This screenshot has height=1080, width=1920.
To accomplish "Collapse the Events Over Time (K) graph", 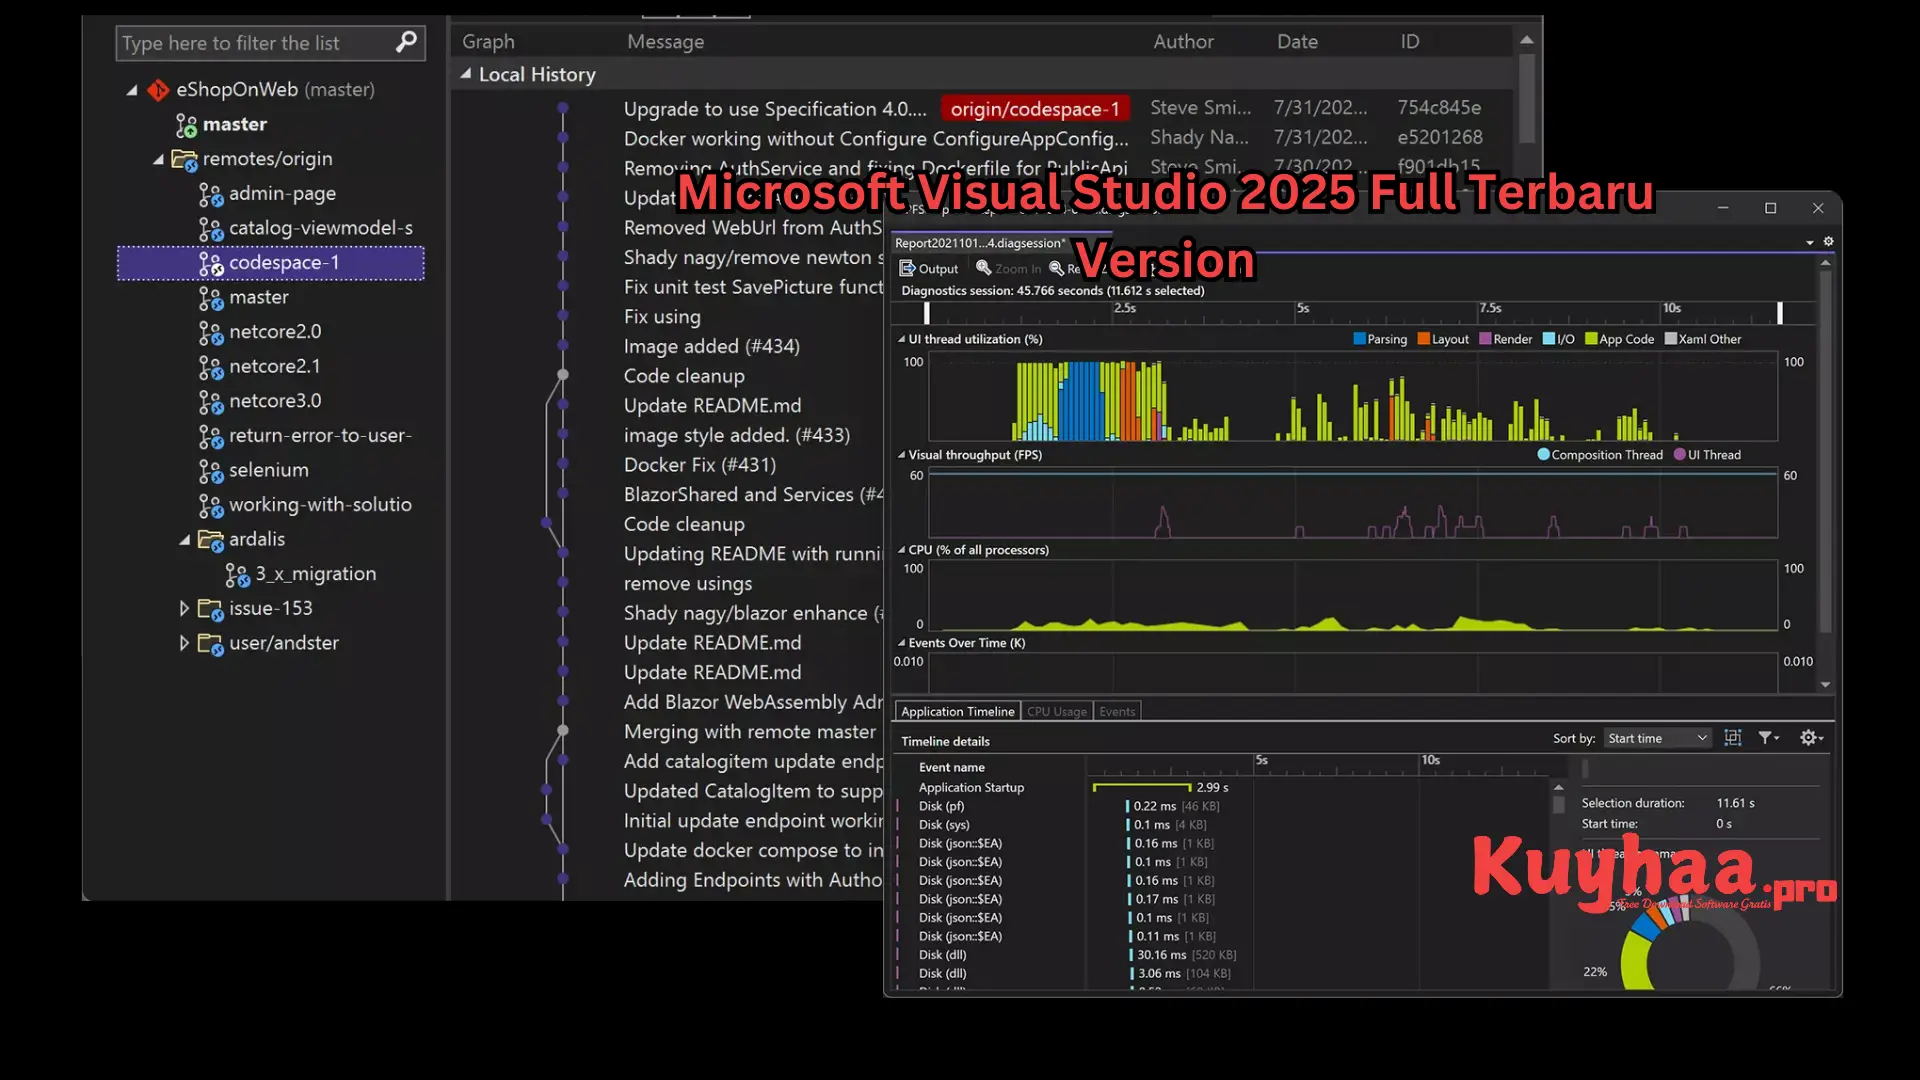I will (x=901, y=643).
